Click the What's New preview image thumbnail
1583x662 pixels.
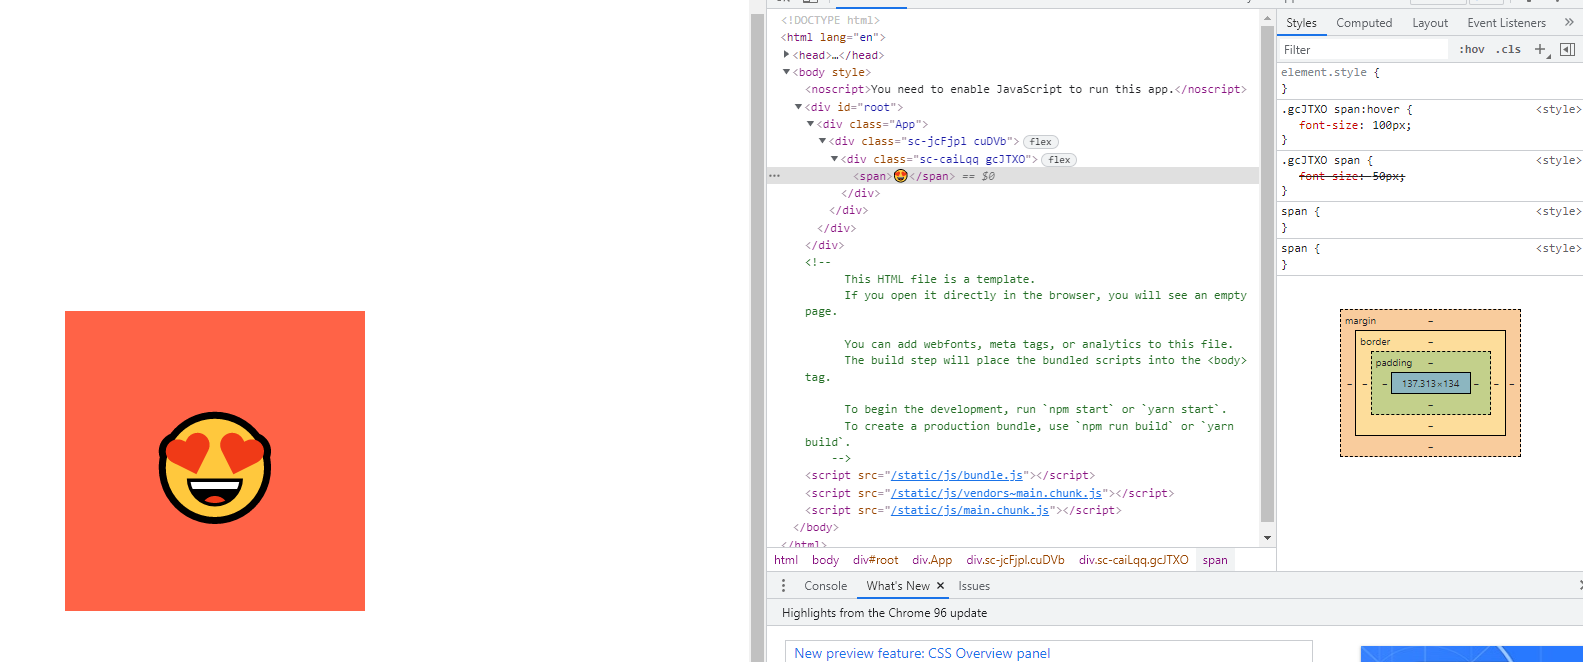pos(1471,654)
